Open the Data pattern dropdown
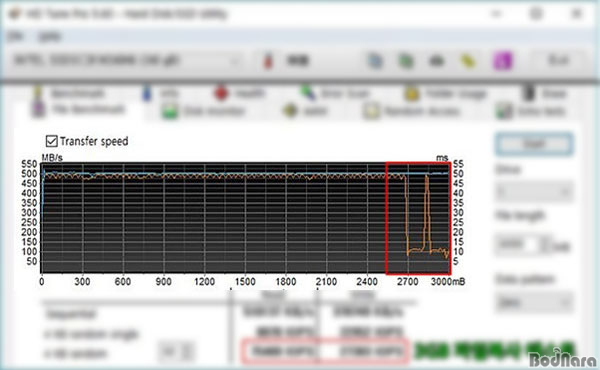This screenshot has height=370, width=600. 534,303
